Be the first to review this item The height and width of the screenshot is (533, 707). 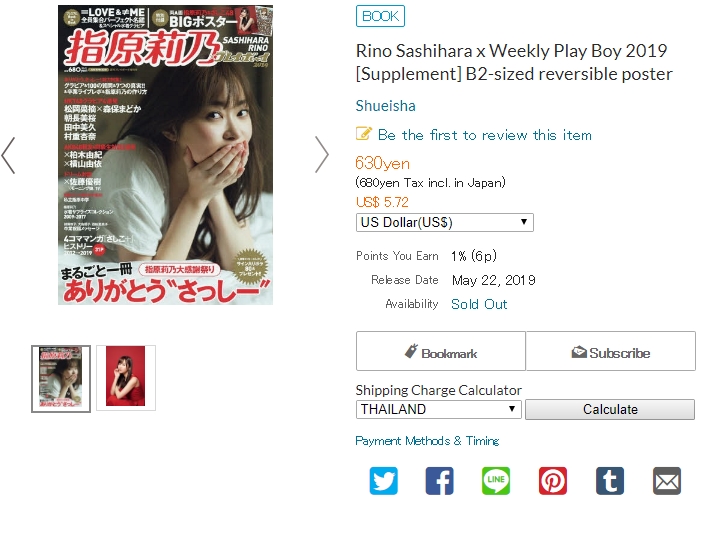[485, 135]
